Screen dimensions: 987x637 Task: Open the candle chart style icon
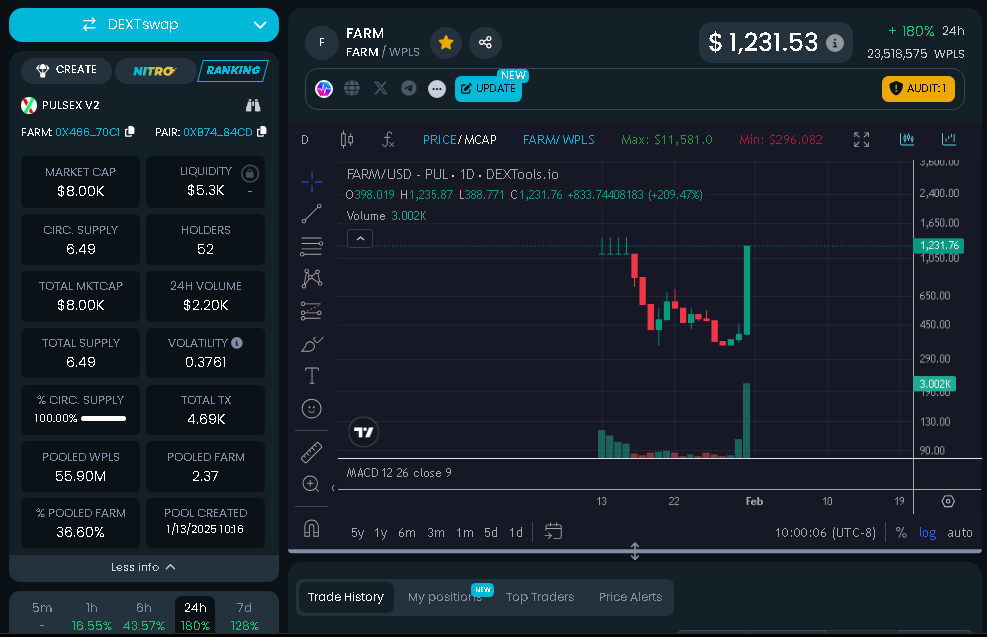pyautogui.click(x=347, y=139)
